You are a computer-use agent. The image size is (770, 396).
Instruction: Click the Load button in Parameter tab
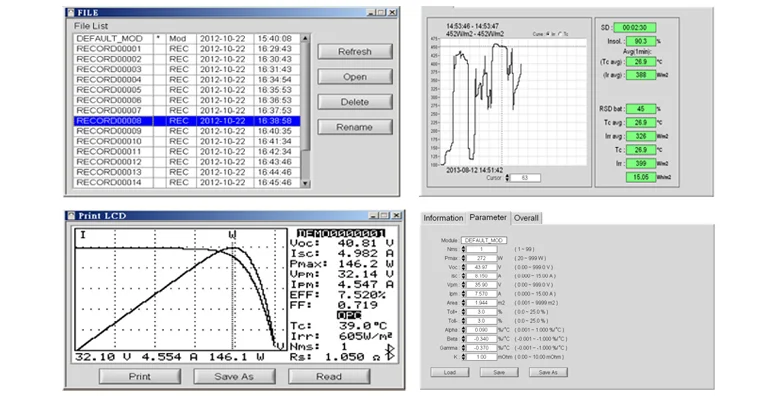pos(450,372)
